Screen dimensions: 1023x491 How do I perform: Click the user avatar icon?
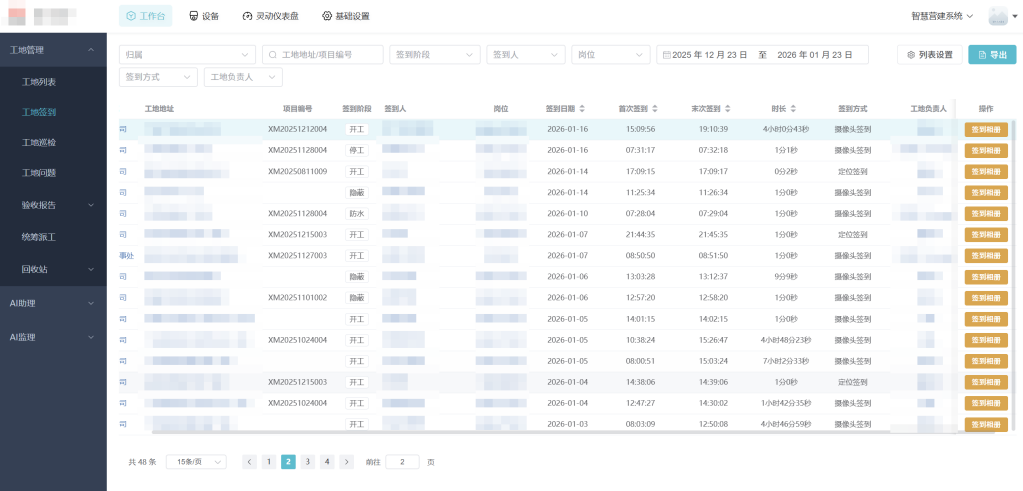coord(997,16)
